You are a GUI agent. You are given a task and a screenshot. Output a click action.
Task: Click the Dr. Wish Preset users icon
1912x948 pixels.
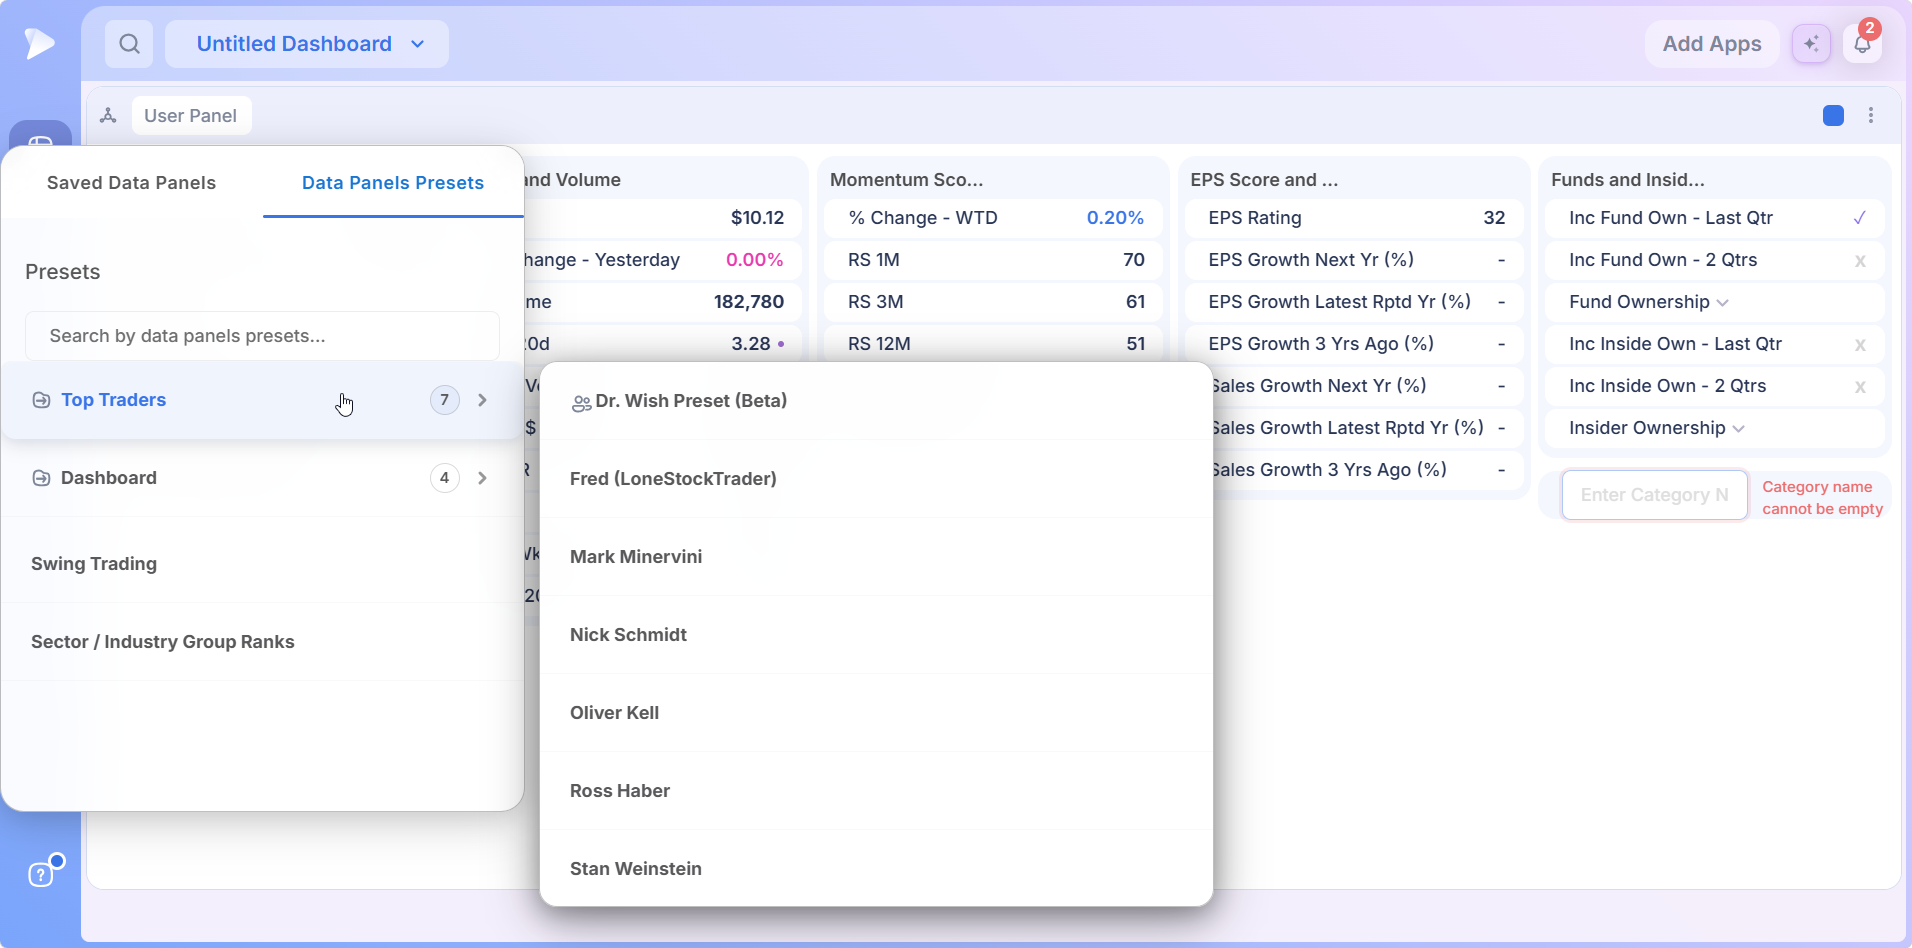point(581,403)
